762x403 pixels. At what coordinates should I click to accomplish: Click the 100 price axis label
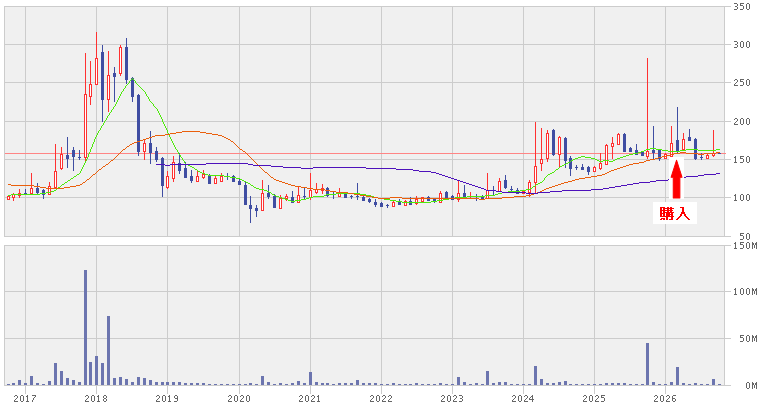pos(743,198)
